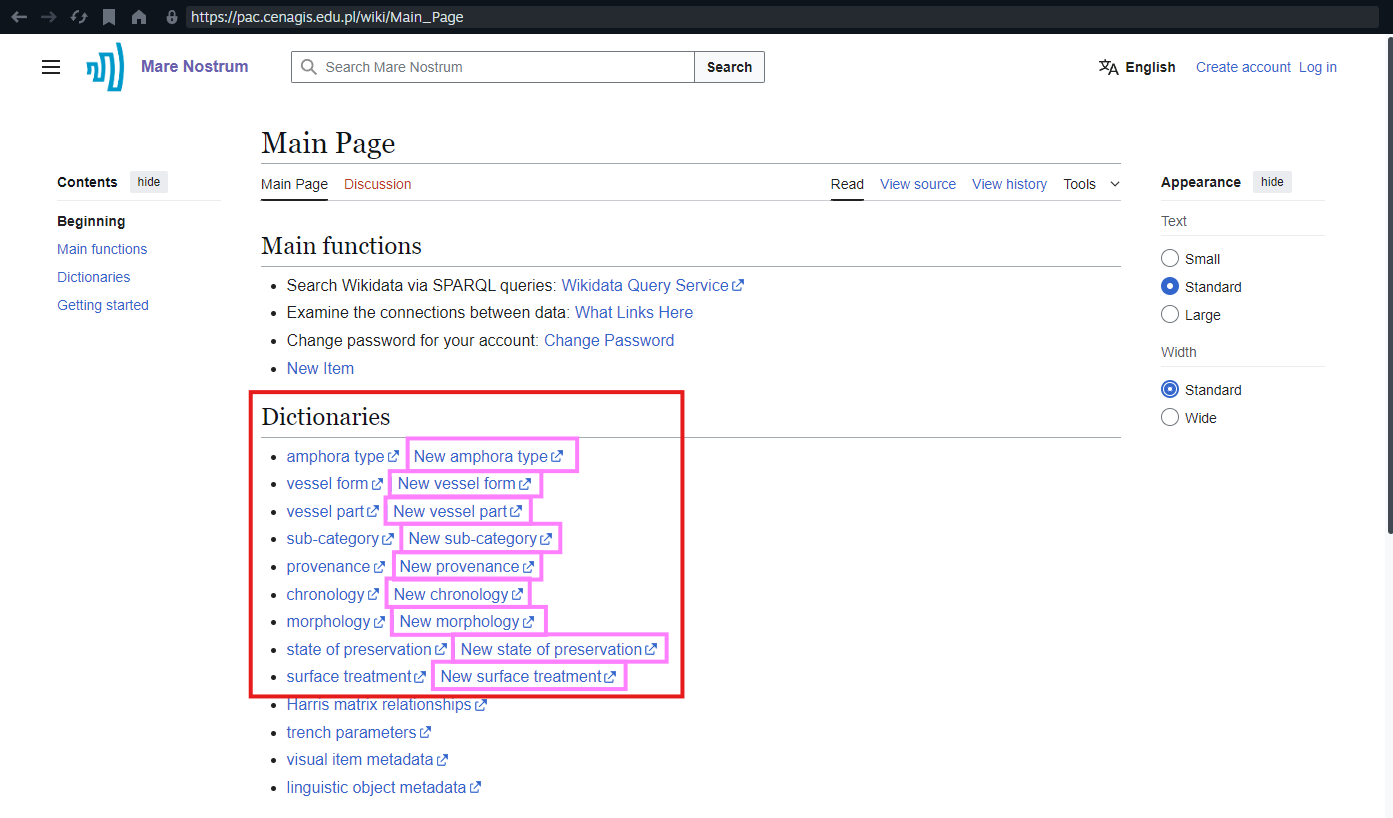
Task: Open the sub-category dictionary
Action: (x=340, y=538)
